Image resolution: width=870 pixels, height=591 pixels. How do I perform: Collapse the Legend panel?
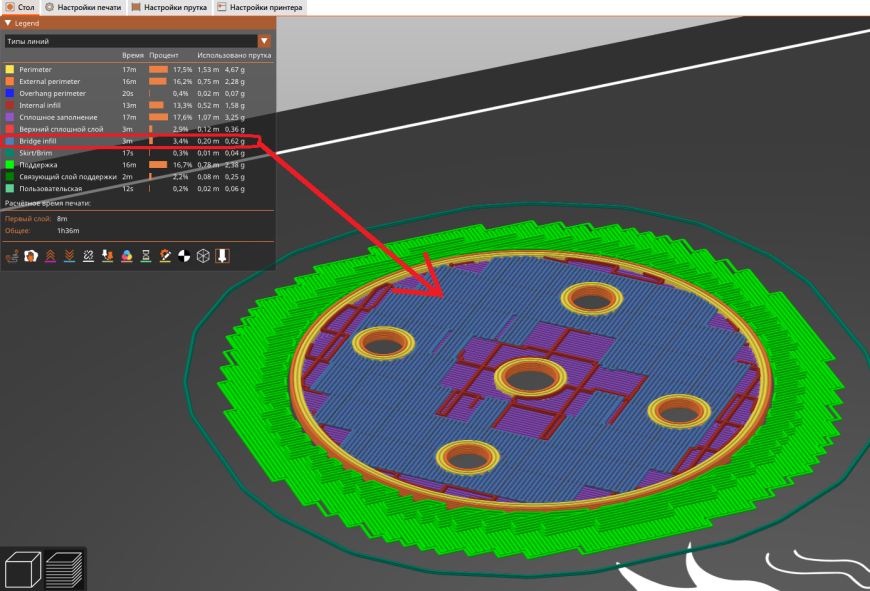tap(8, 22)
